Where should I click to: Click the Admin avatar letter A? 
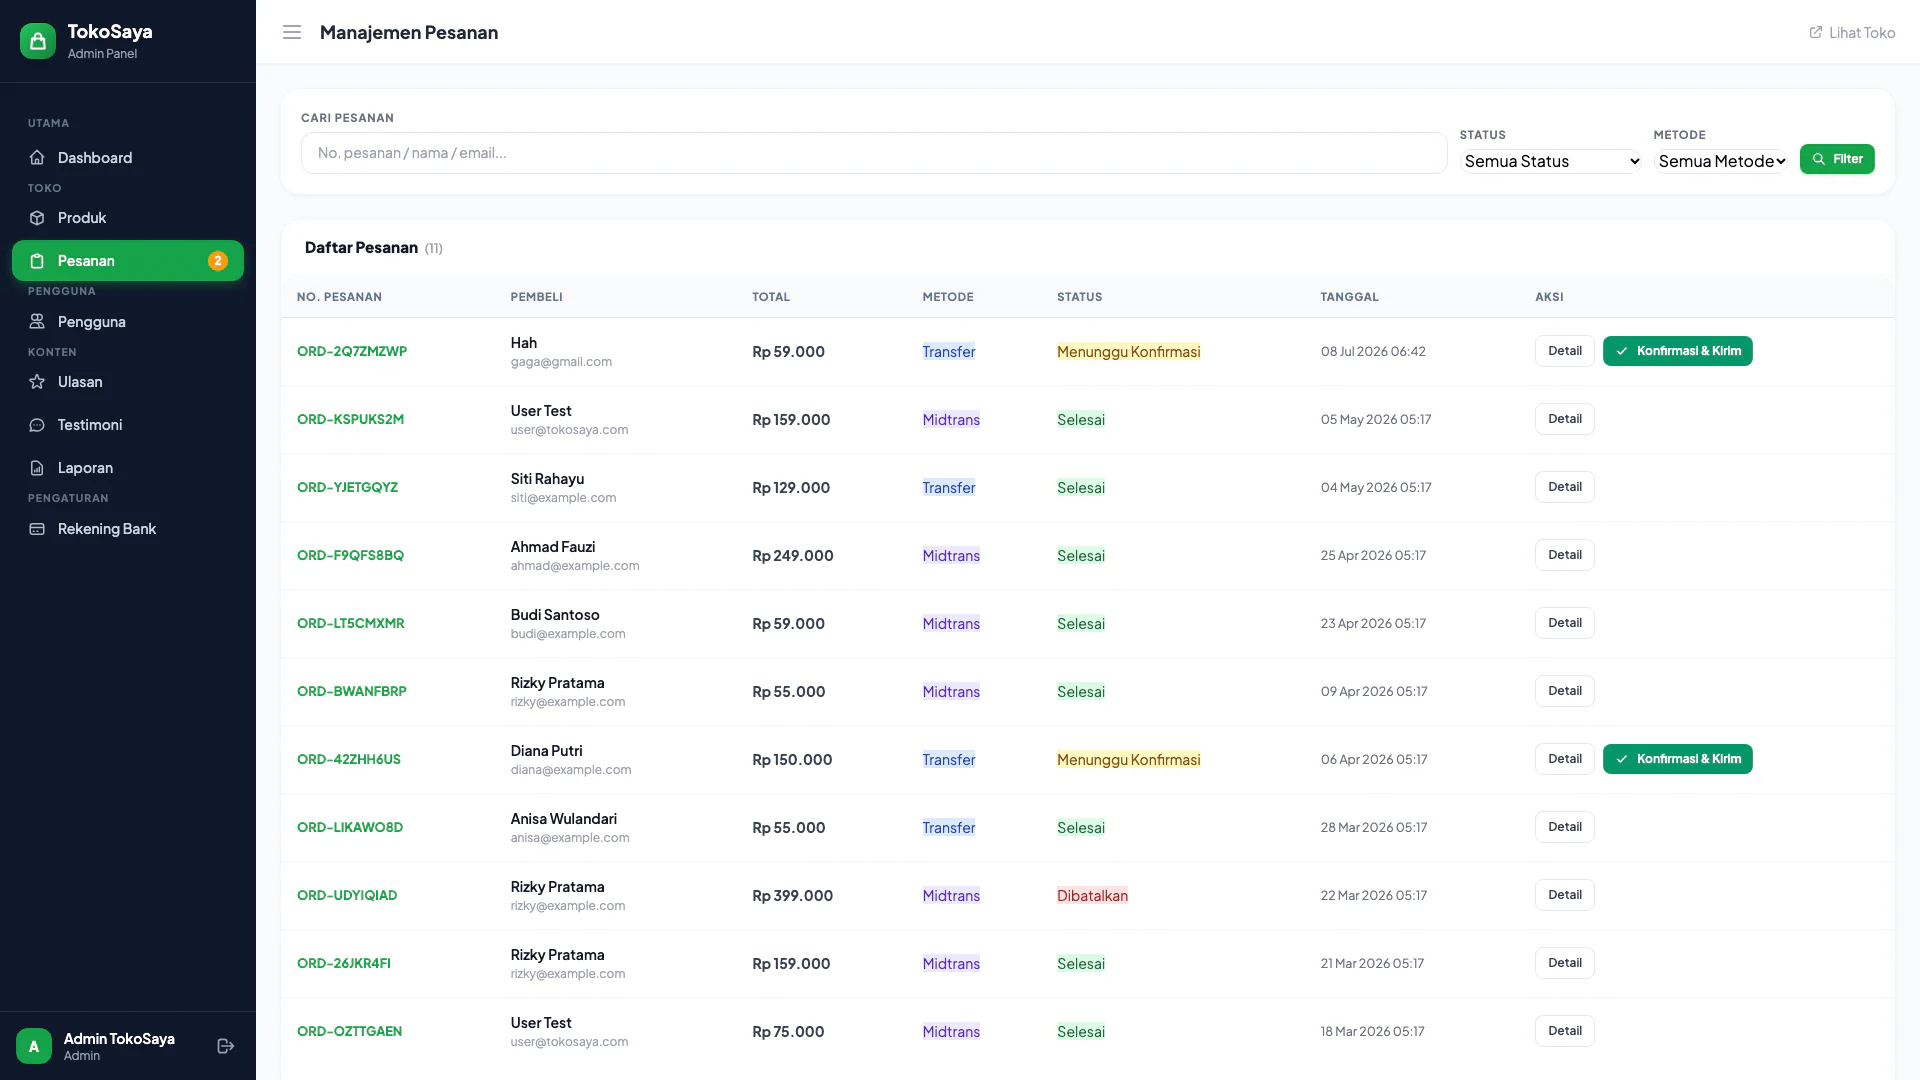pyautogui.click(x=34, y=1046)
